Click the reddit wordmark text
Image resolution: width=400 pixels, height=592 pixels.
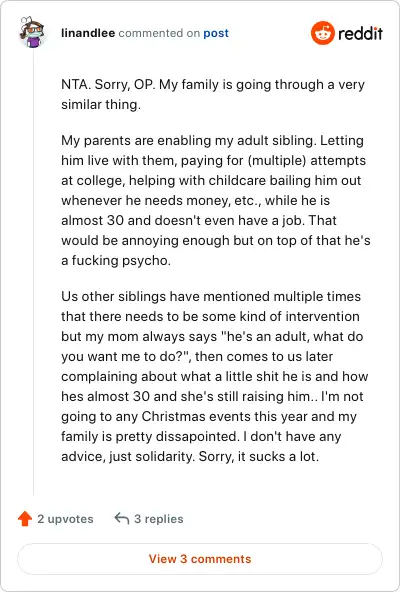pyautogui.click(x=360, y=34)
